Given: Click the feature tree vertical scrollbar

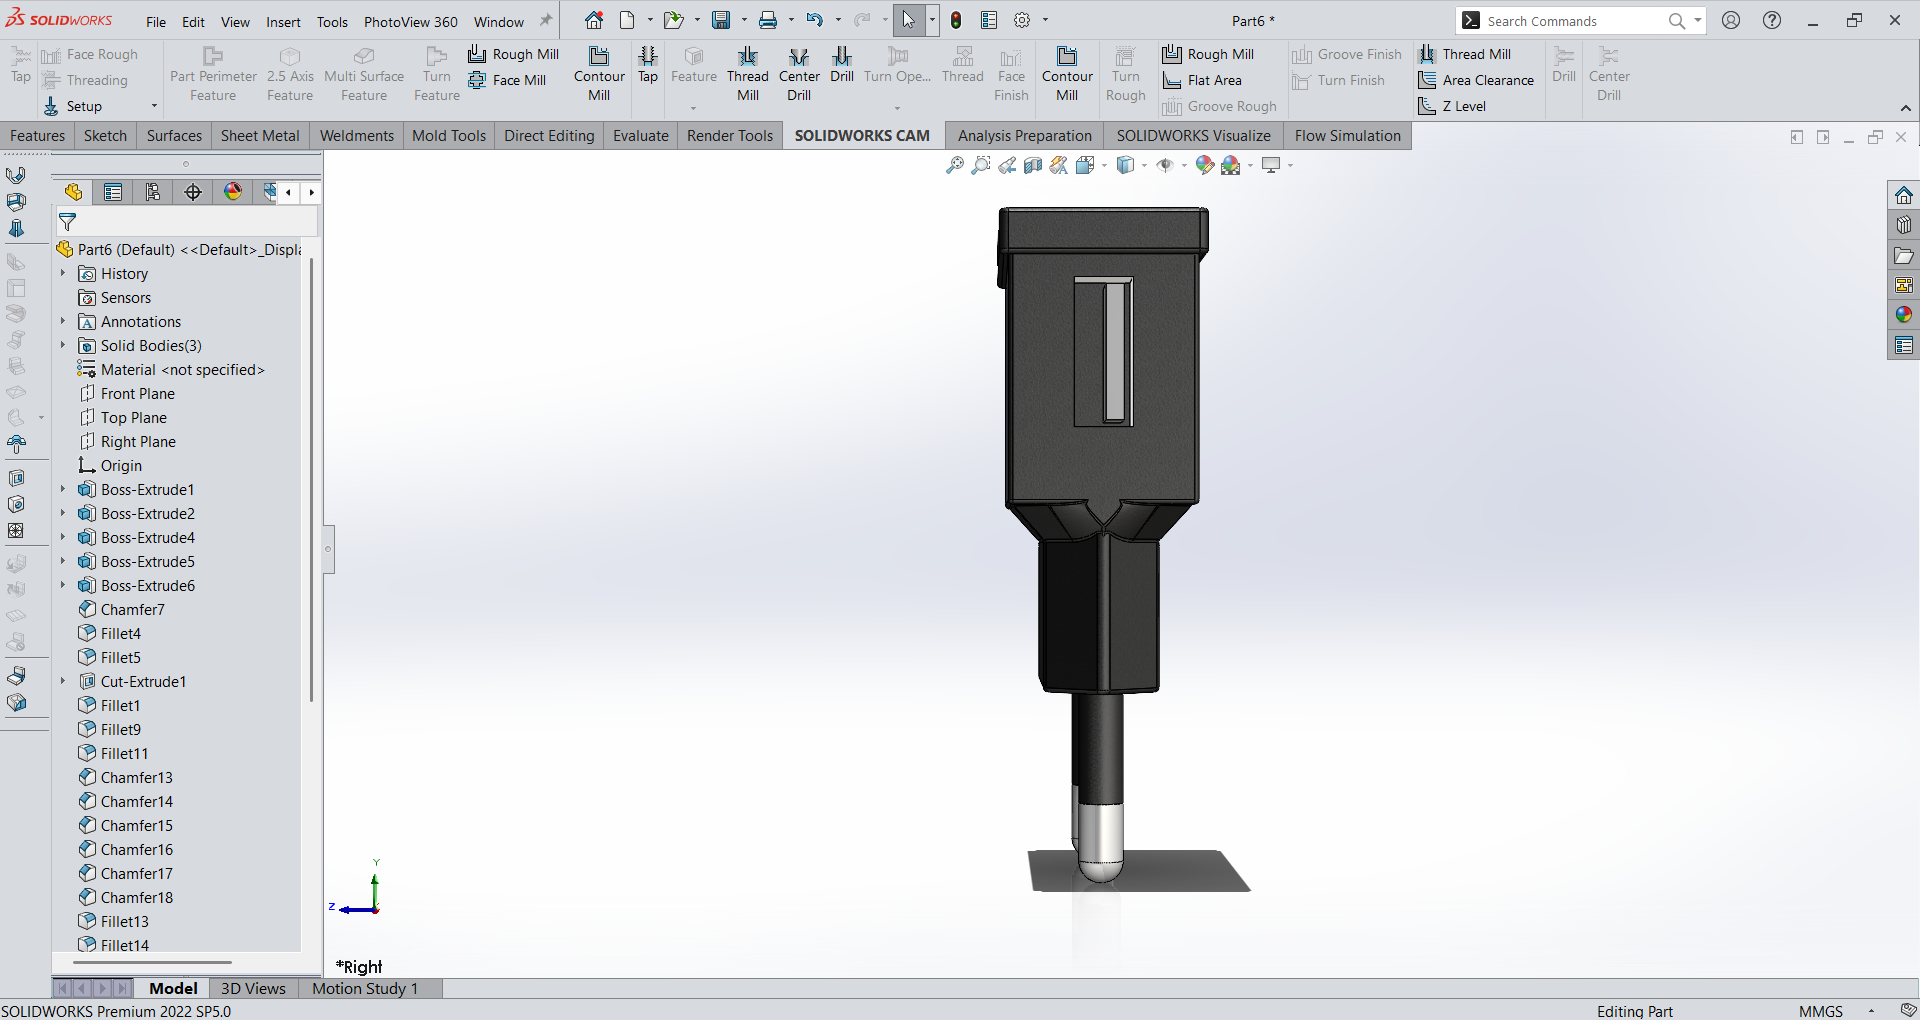Looking at the screenshot, I should tap(311, 480).
